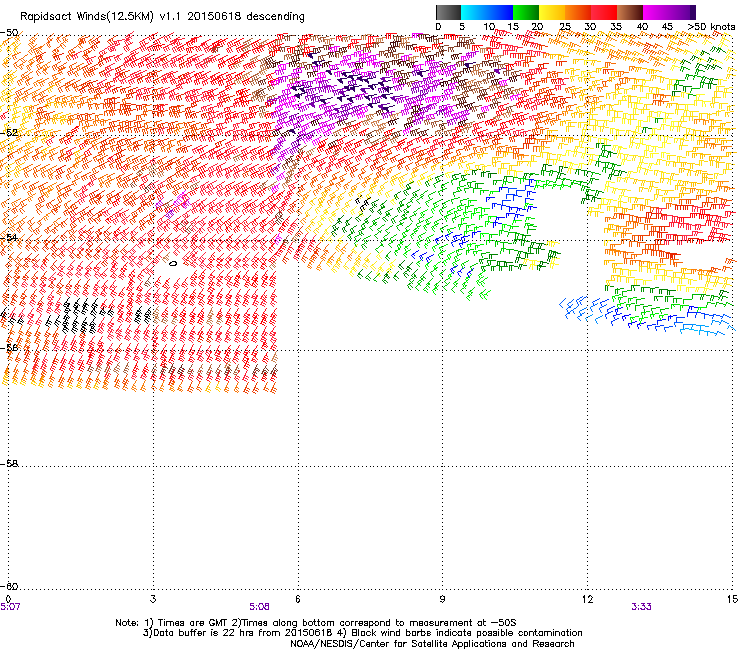Click the '35' legend scale label
Image resolution: width=740 pixels, height=650 pixels.
tap(616, 27)
